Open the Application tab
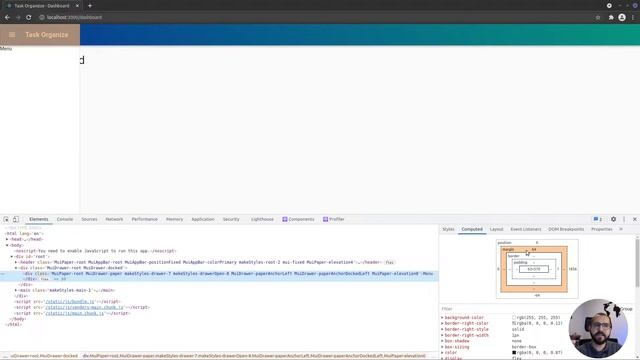The width and height of the screenshot is (640, 360). (203, 219)
